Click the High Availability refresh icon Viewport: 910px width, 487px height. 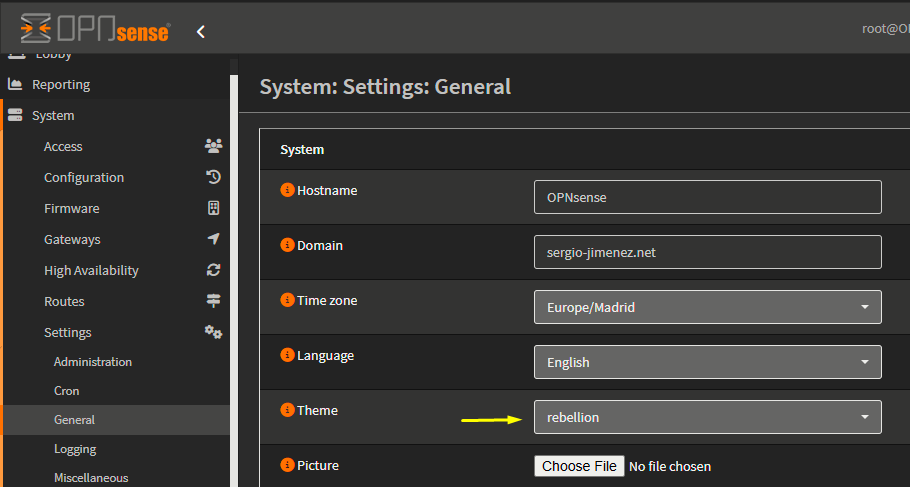[x=214, y=270]
